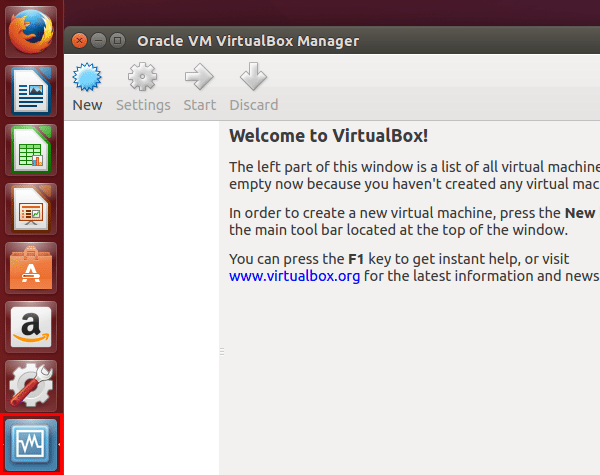Click the New virtual machine toolbar icon
Viewport: 600px width, 475px height.
pyautogui.click(x=87, y=79)
